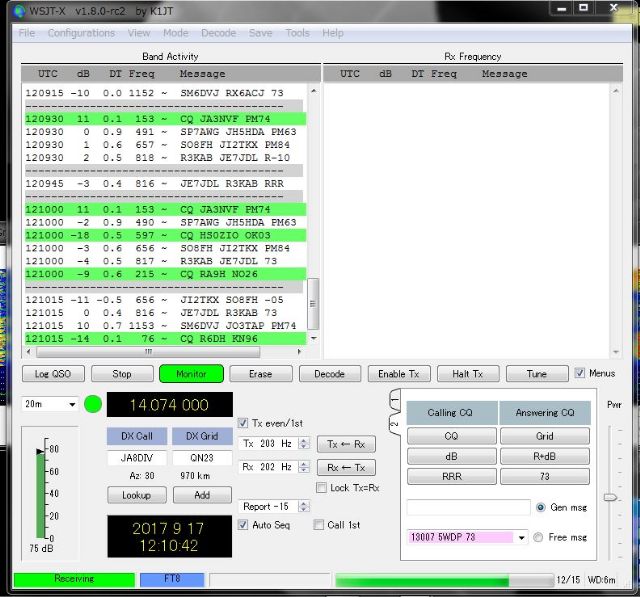The width and height of the screenshot is (640, 597).
Task: Click the green band status indicator circle
Action: click(93, 405)
